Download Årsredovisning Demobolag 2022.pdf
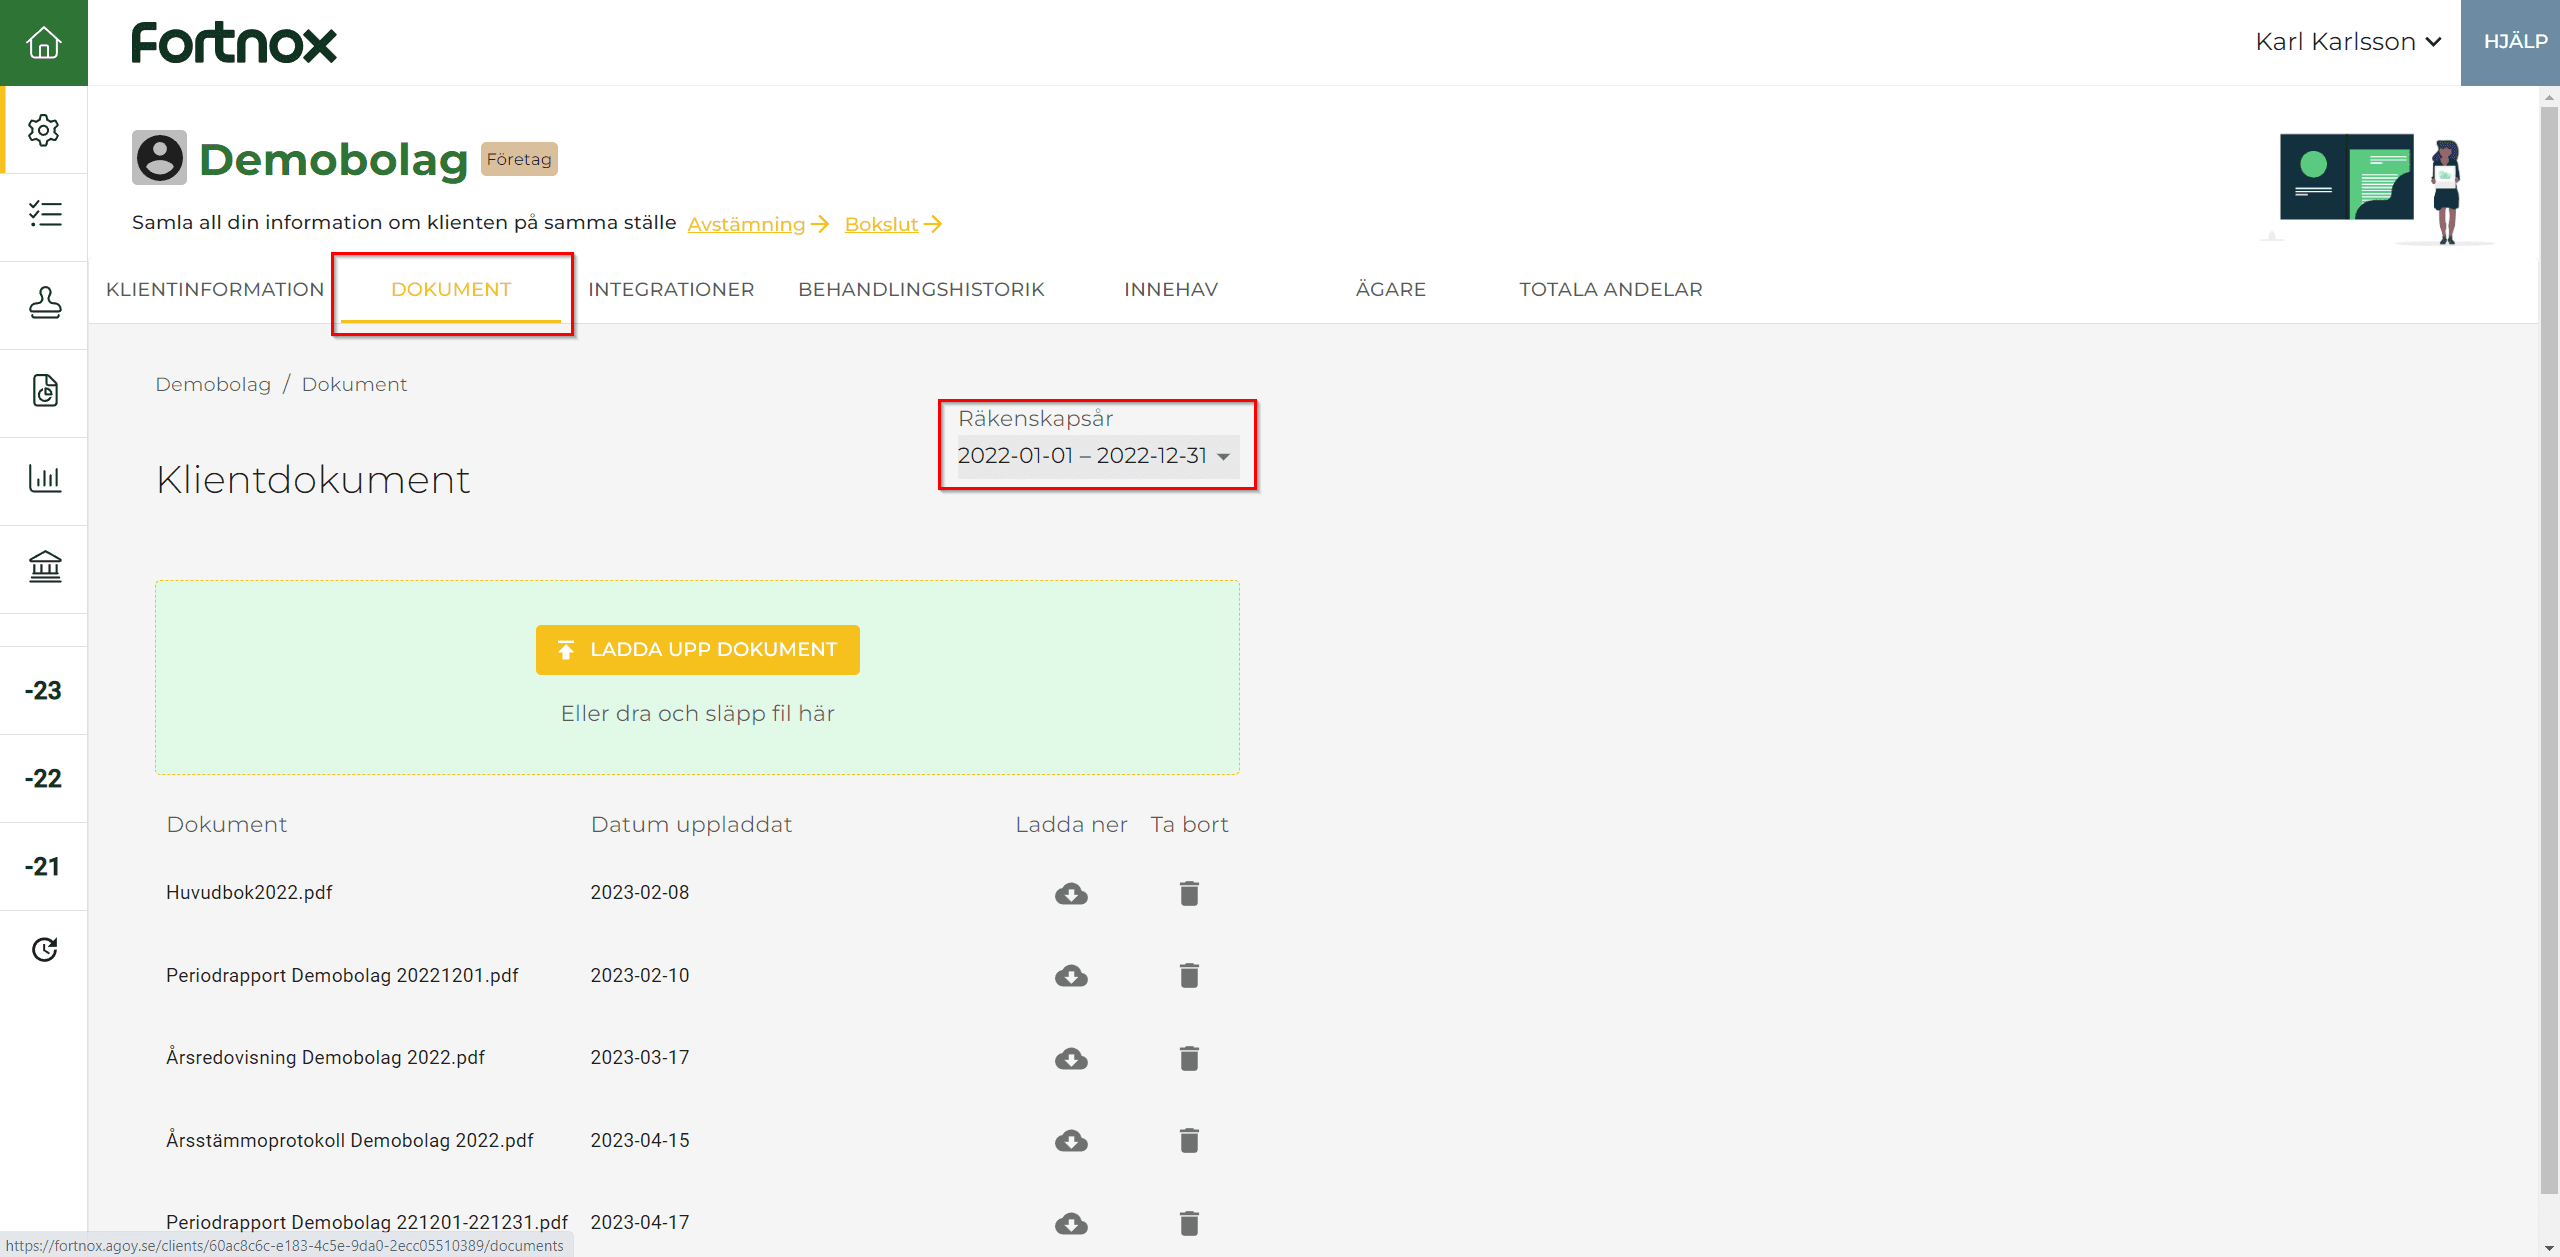The image size is (2560, 1257). (x=1071, y=1058)
